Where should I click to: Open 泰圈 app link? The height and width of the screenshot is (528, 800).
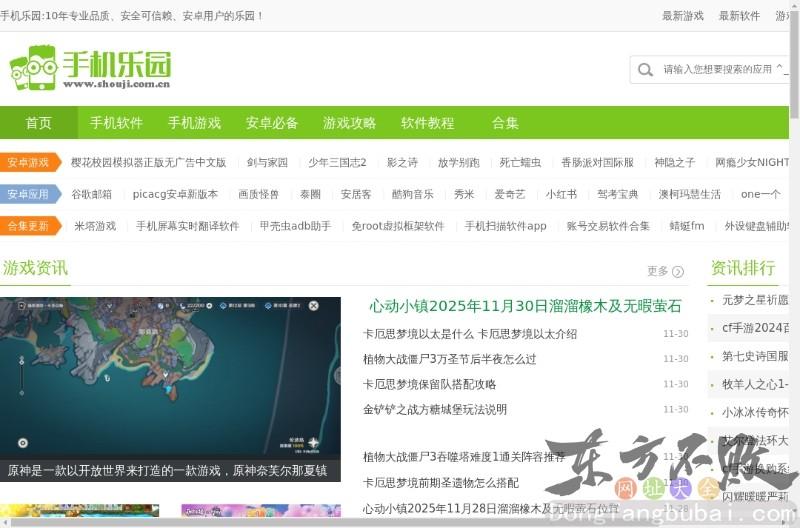(310, 194)
